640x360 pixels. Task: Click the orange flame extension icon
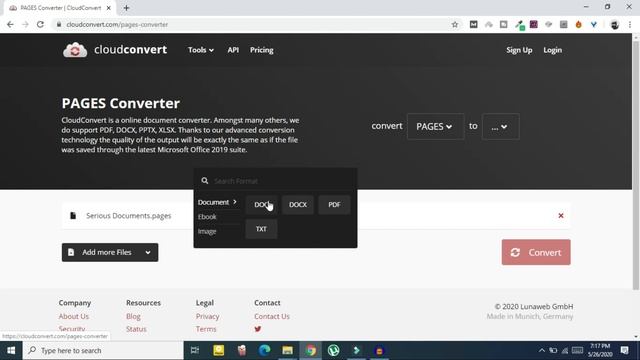[x=578, y=24]
